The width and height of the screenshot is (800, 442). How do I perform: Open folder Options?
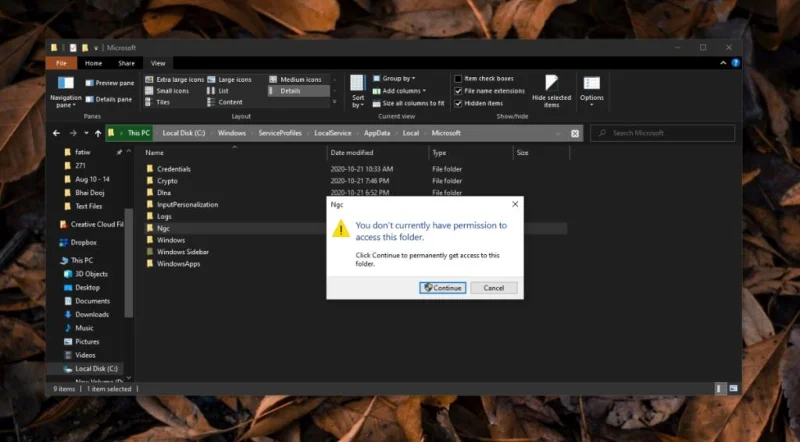[592, 91]
